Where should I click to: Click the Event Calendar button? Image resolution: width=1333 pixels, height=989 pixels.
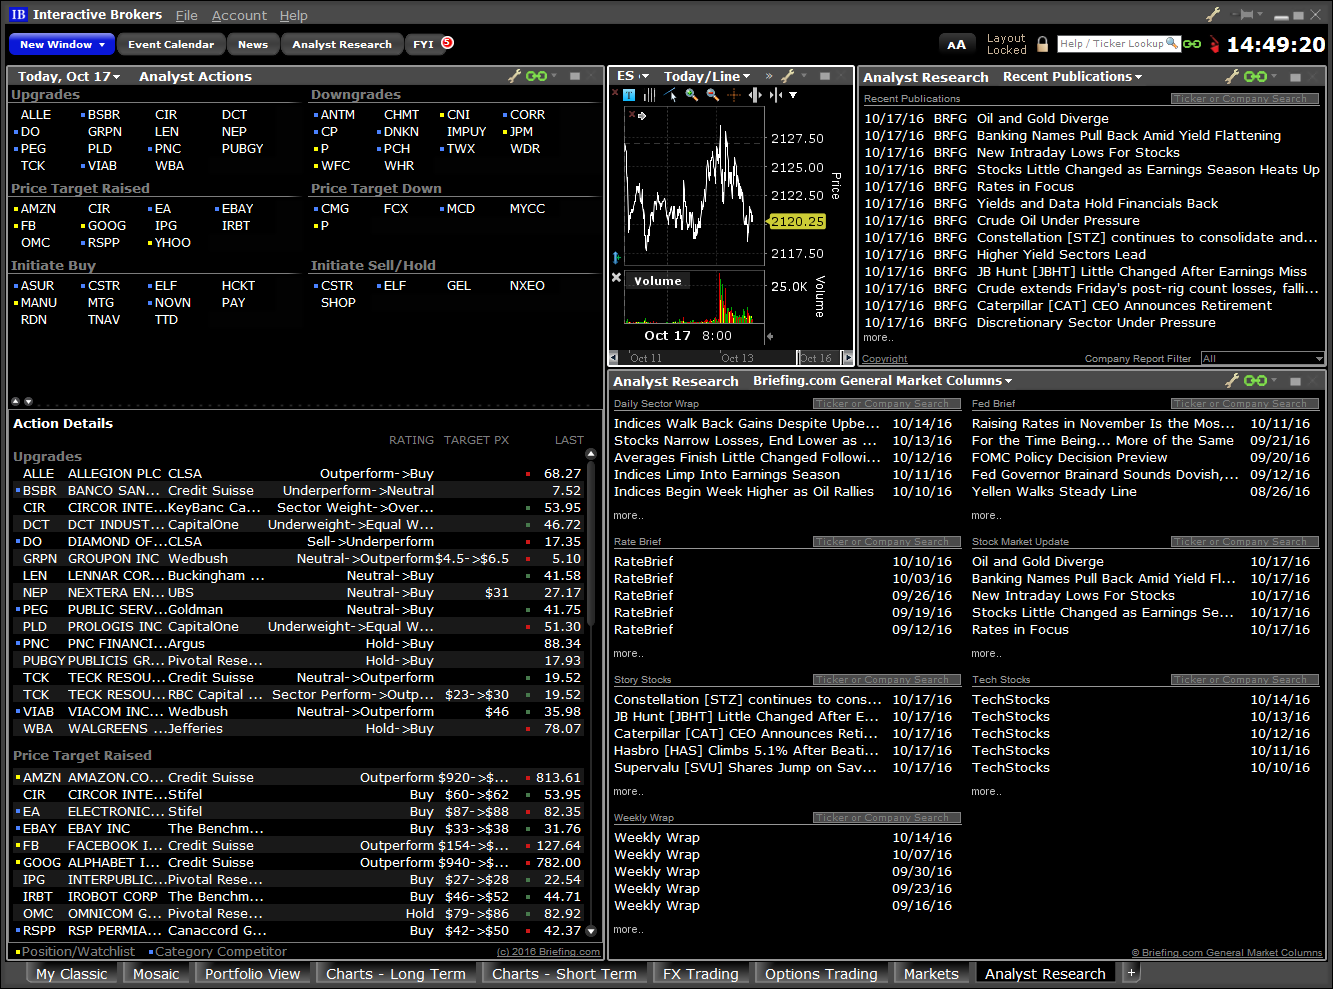(x=170, y=44)
